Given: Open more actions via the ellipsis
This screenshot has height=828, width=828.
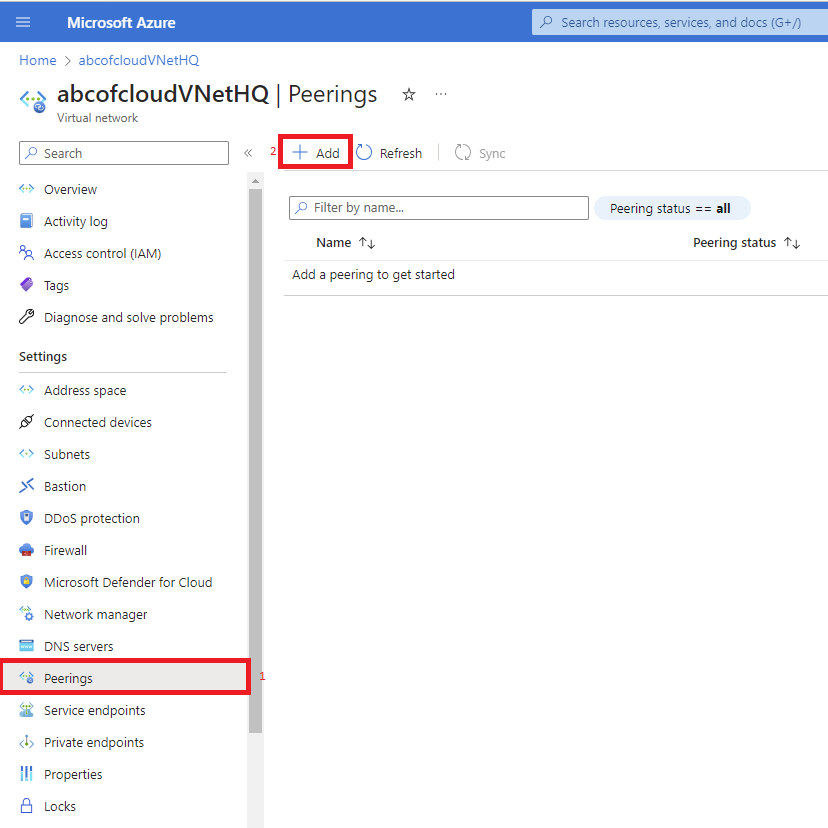Looking at the screenshot, I should tap(441, 94).
